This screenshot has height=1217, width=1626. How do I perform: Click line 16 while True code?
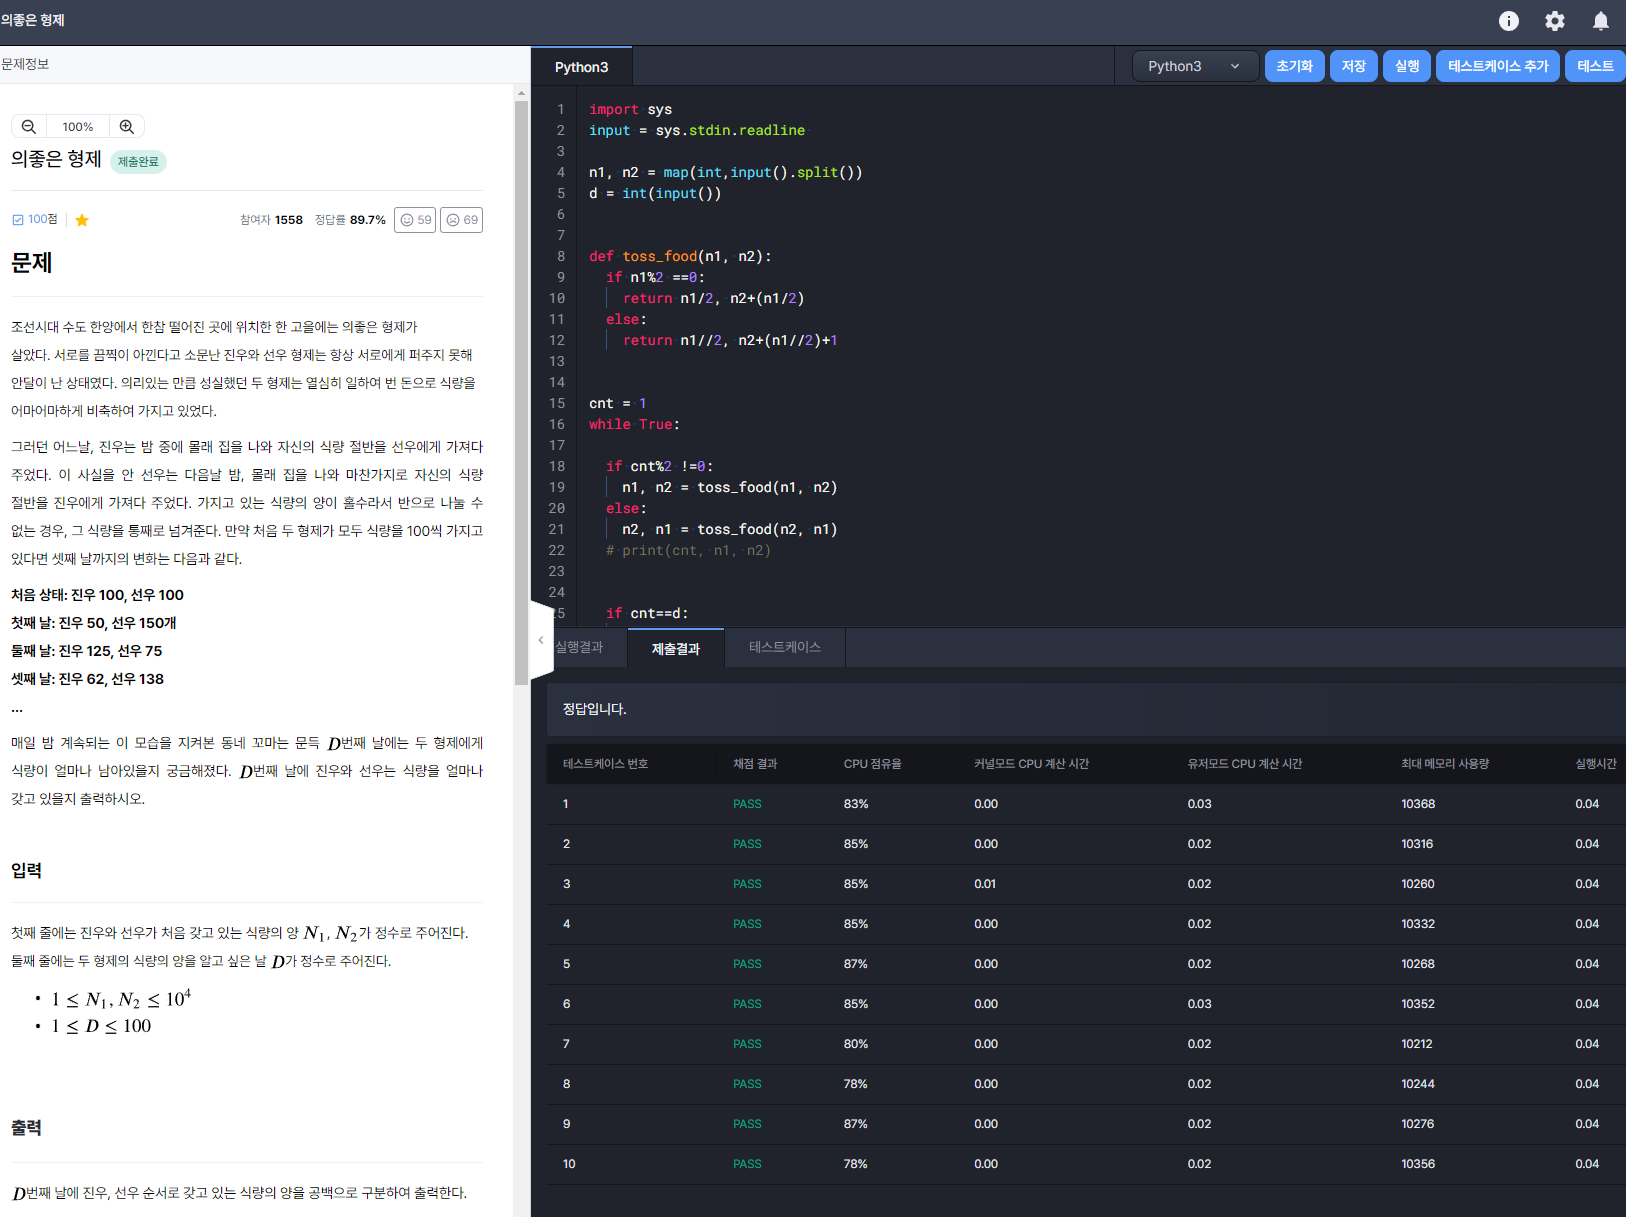pos(634,424)
